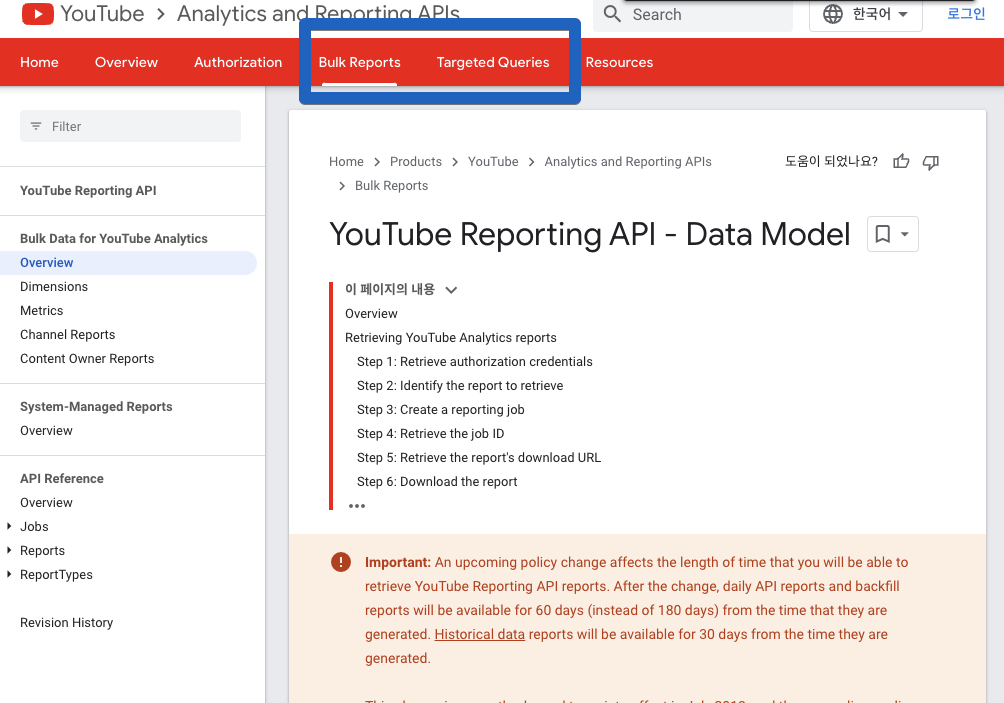
Task: Jump to Step 3: Create a reporting job
Action: click(x=441, y=410)
